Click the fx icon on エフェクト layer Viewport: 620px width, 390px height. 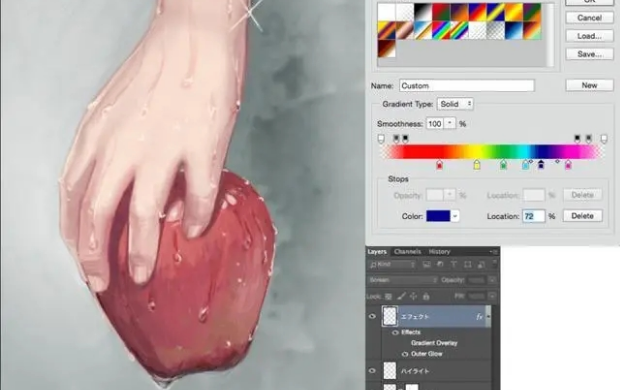coord(479,316)
